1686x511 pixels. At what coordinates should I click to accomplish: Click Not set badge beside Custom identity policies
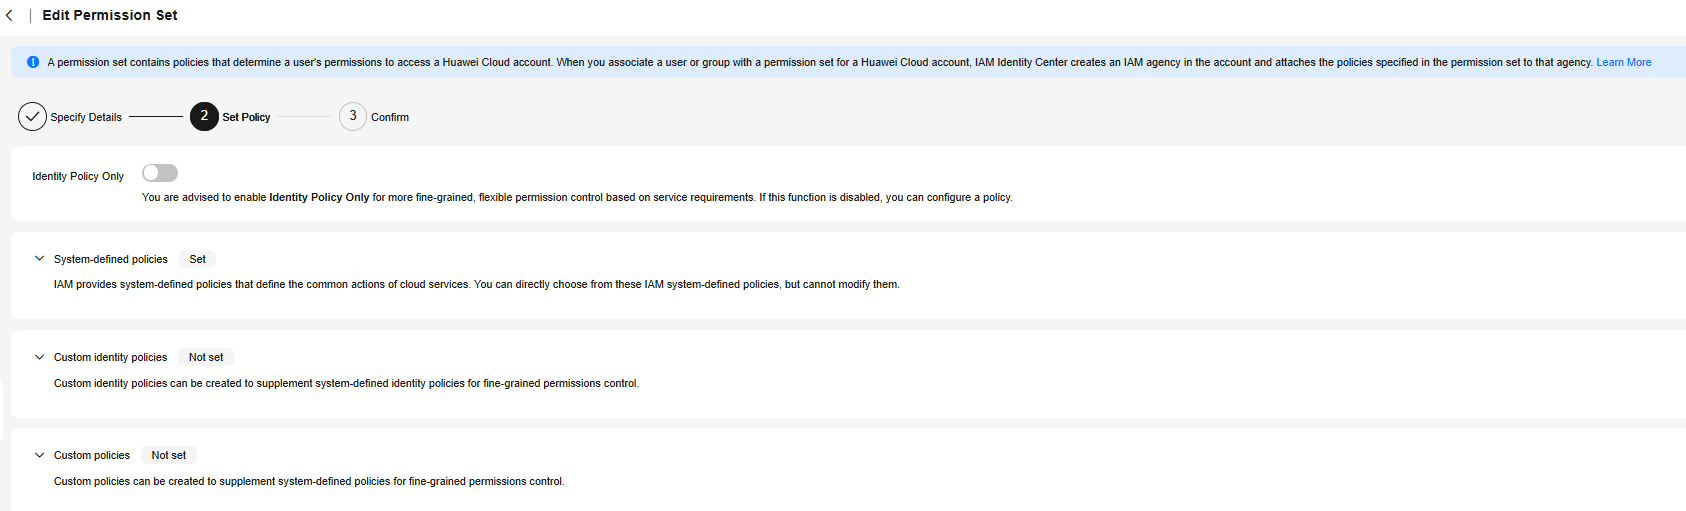(x=206, y=357)
